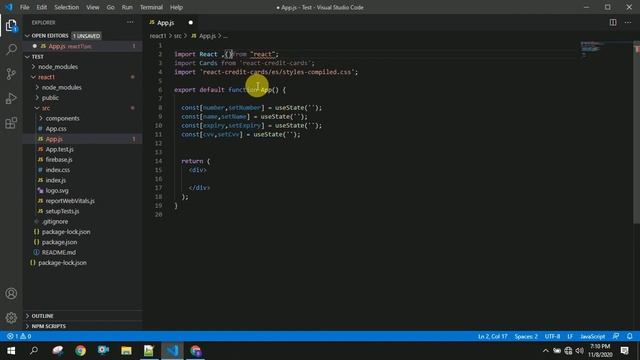Open the View menu
640x360 pixels.
pyautogui.click(x=93, y=7)
